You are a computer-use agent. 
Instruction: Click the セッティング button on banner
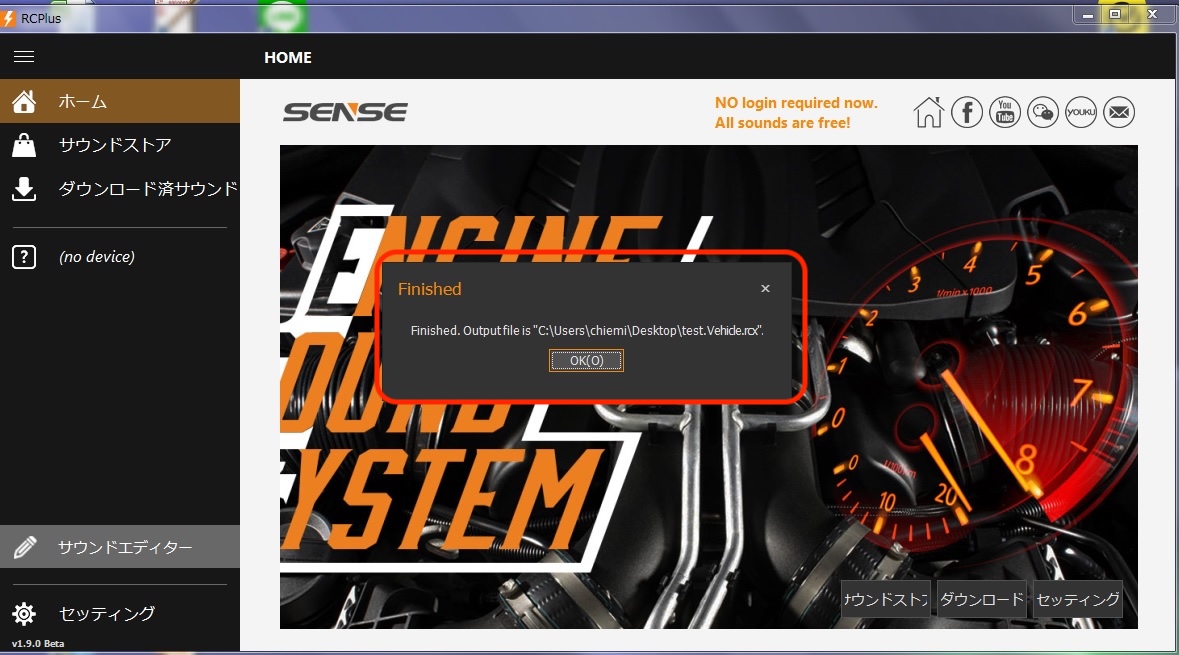coord(1077,600)
